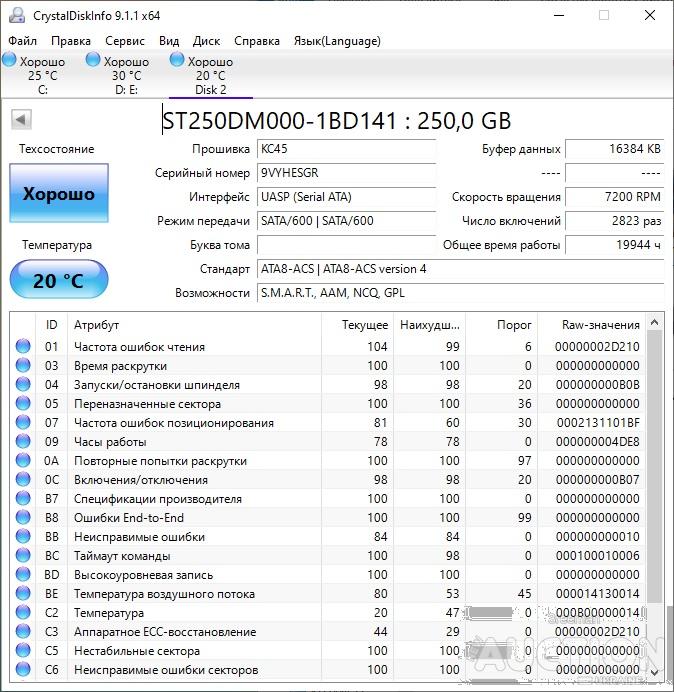Click status orb for Высокоуровневая запись

point(23,574)
